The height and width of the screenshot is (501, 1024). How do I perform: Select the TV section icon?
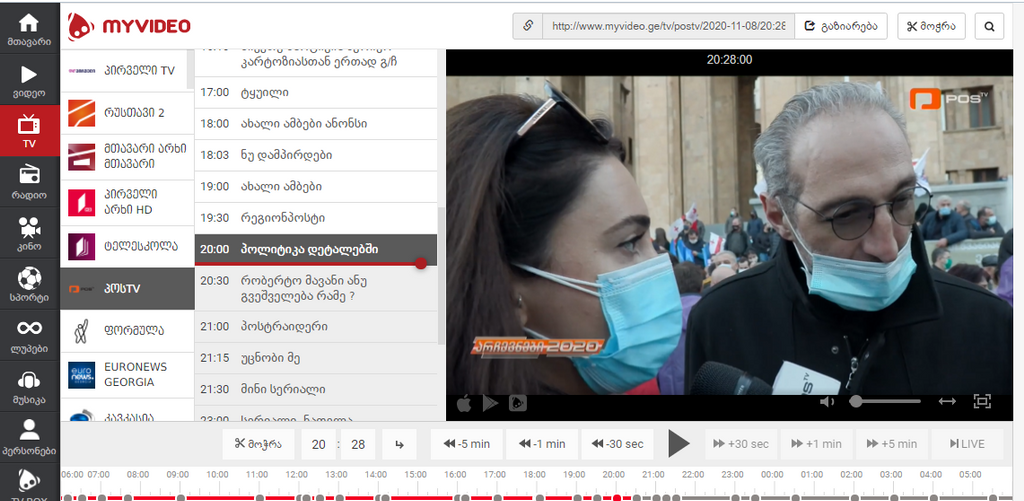click(29, 131)
